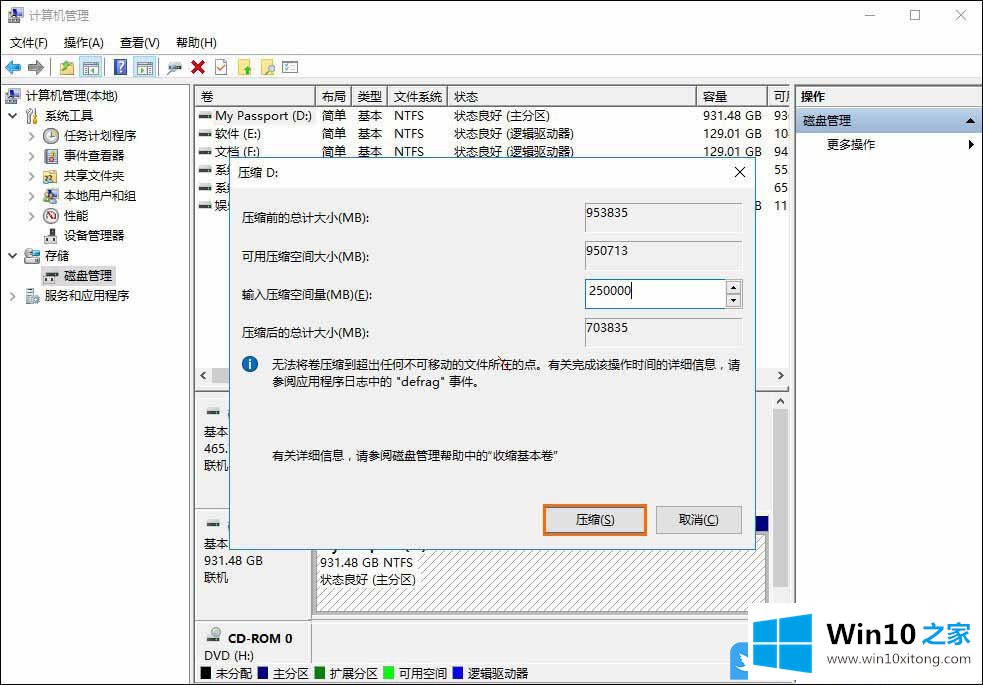
Task: Open 本地用户和组 tree item
Action: (x=100, y=196)
